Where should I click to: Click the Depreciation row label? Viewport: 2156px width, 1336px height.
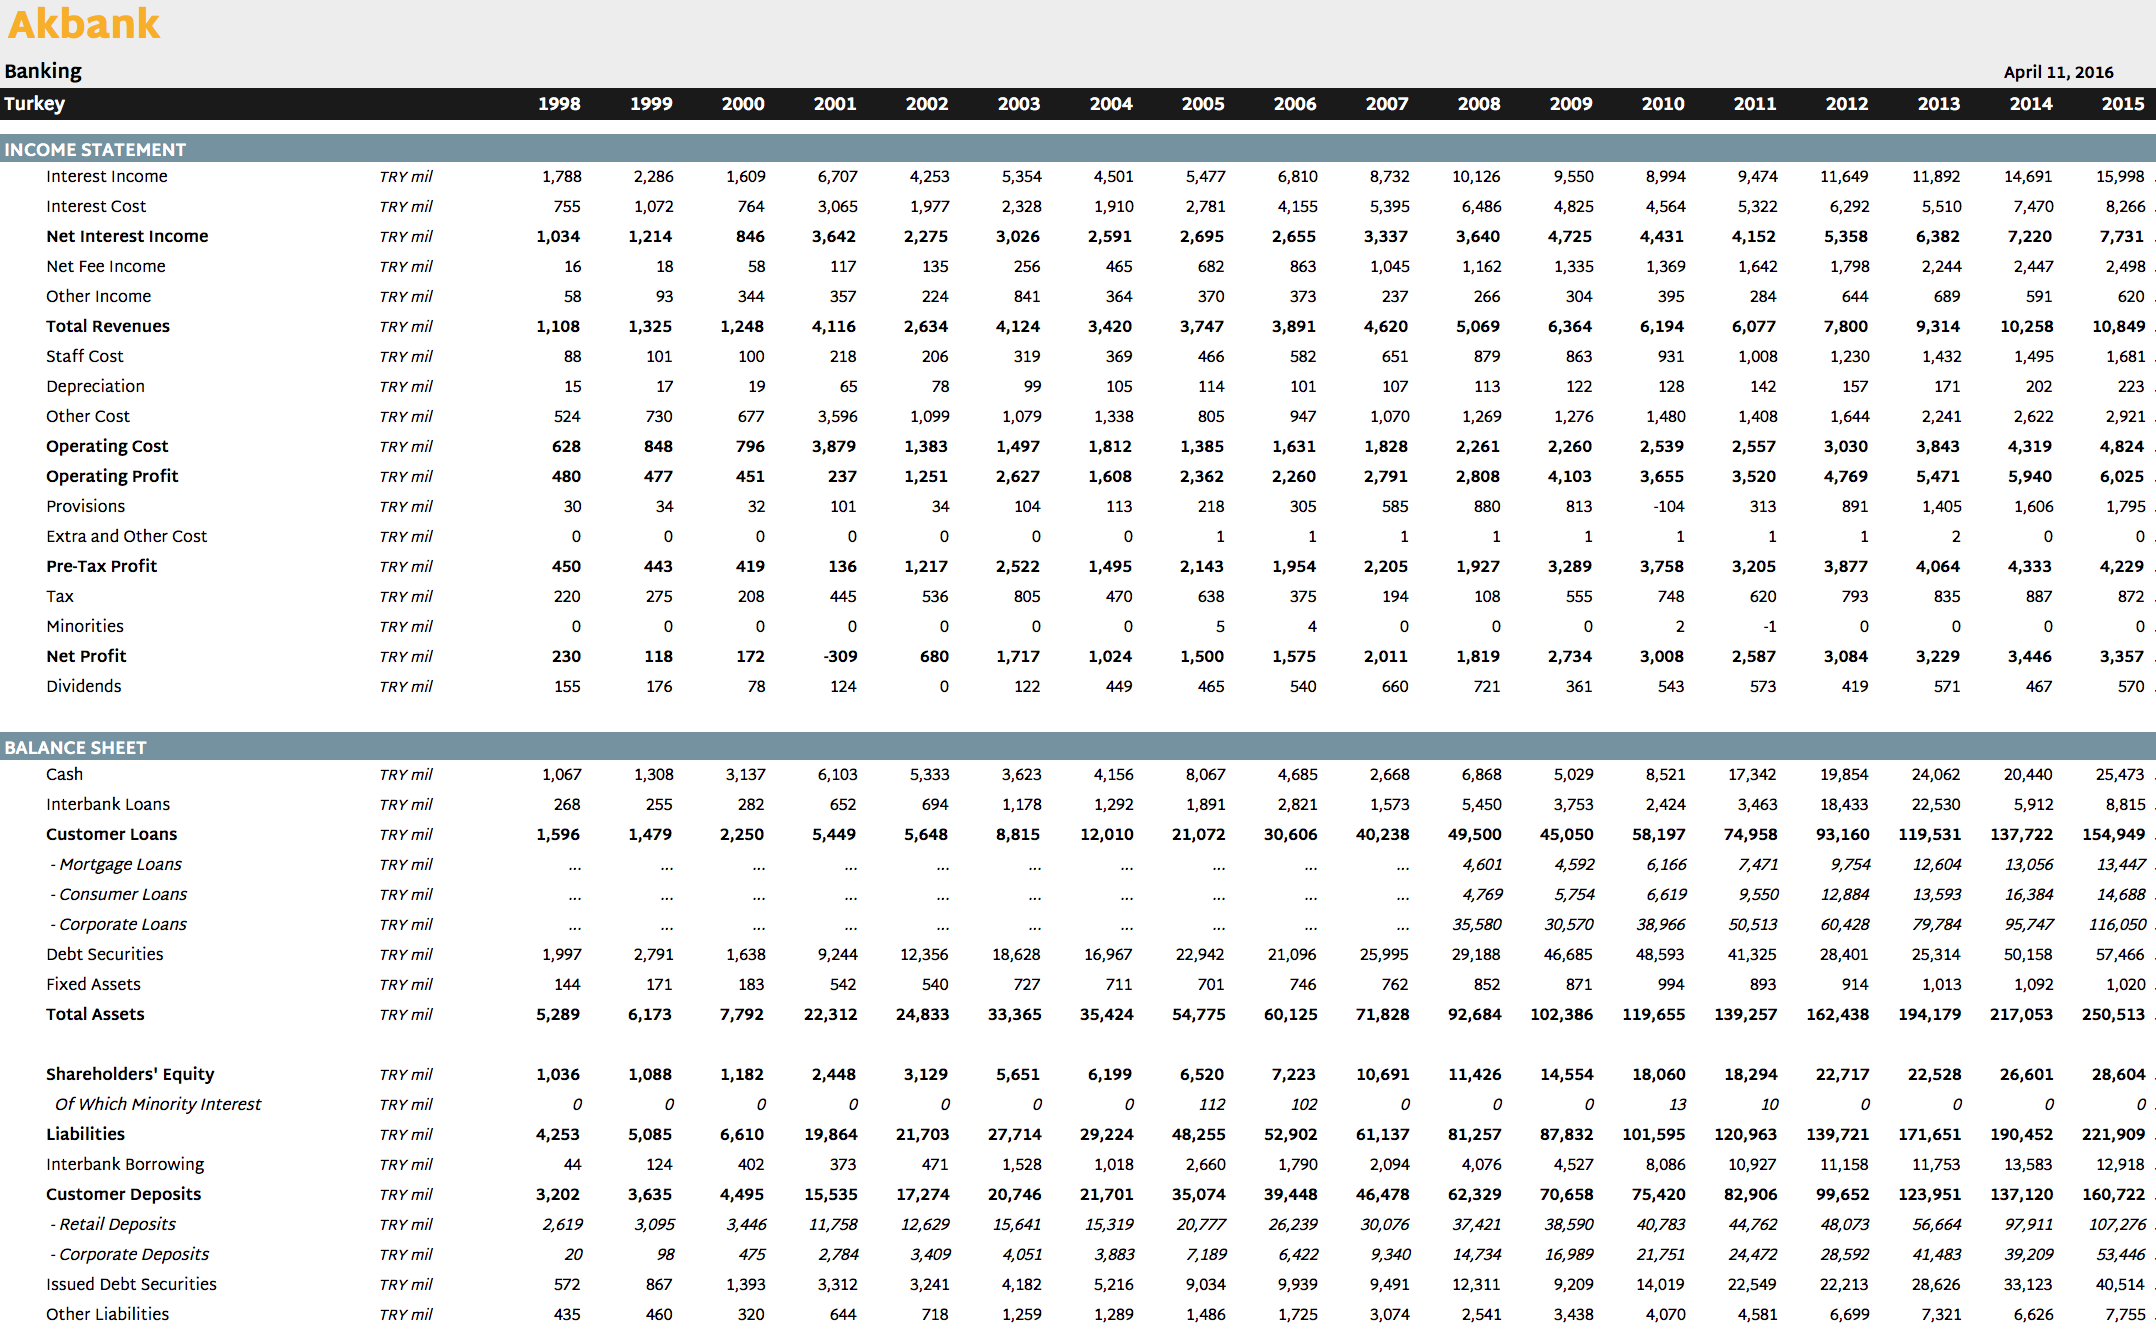click(x=95, y=386)
